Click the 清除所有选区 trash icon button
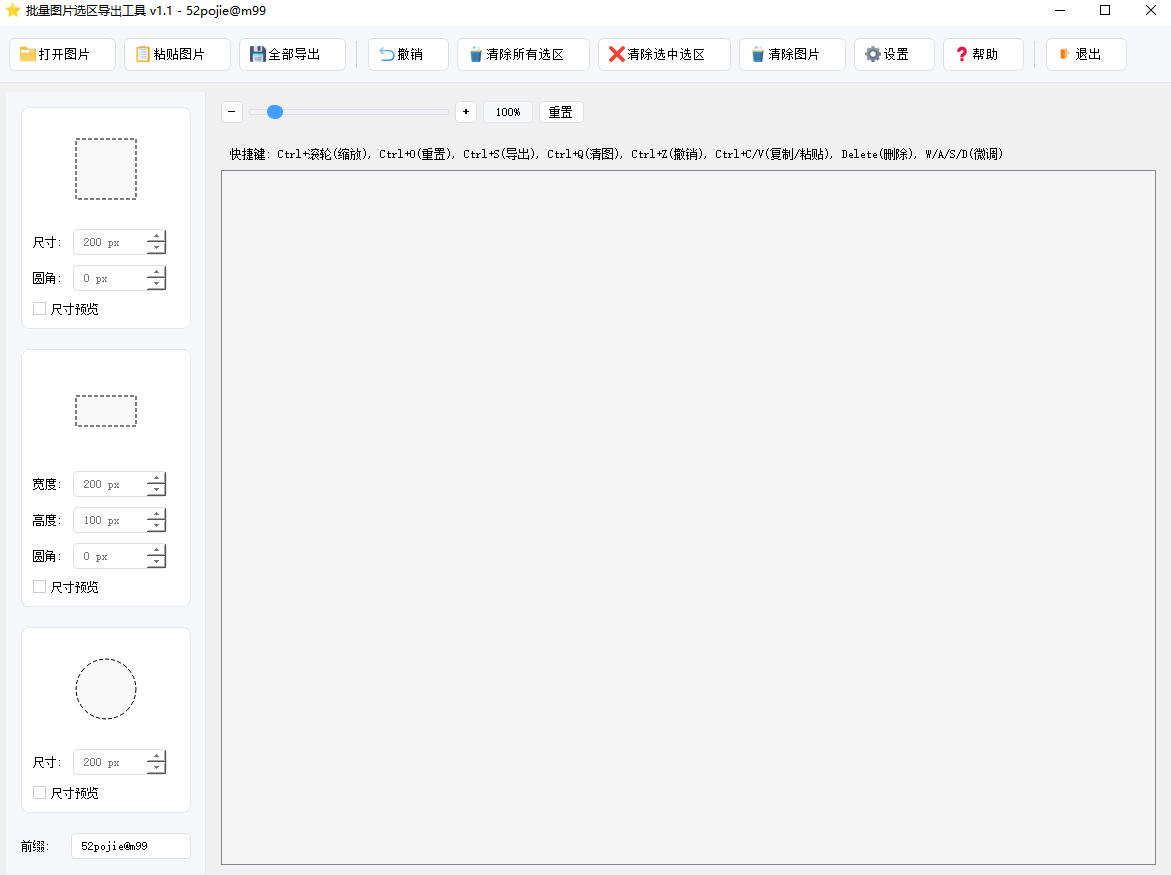The height and width of the screenshot is (875, 1171). tap(523, 54)
